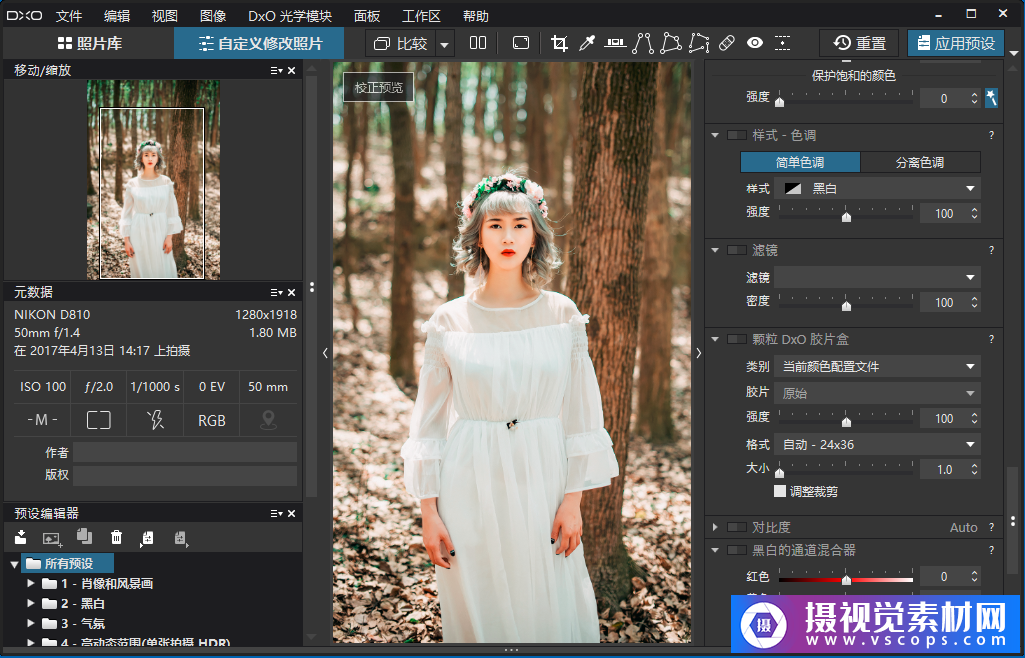Viewport: 1025px width, 658px height.
Task: Expand the 对比度 section
Action: [x=715, y=527]
